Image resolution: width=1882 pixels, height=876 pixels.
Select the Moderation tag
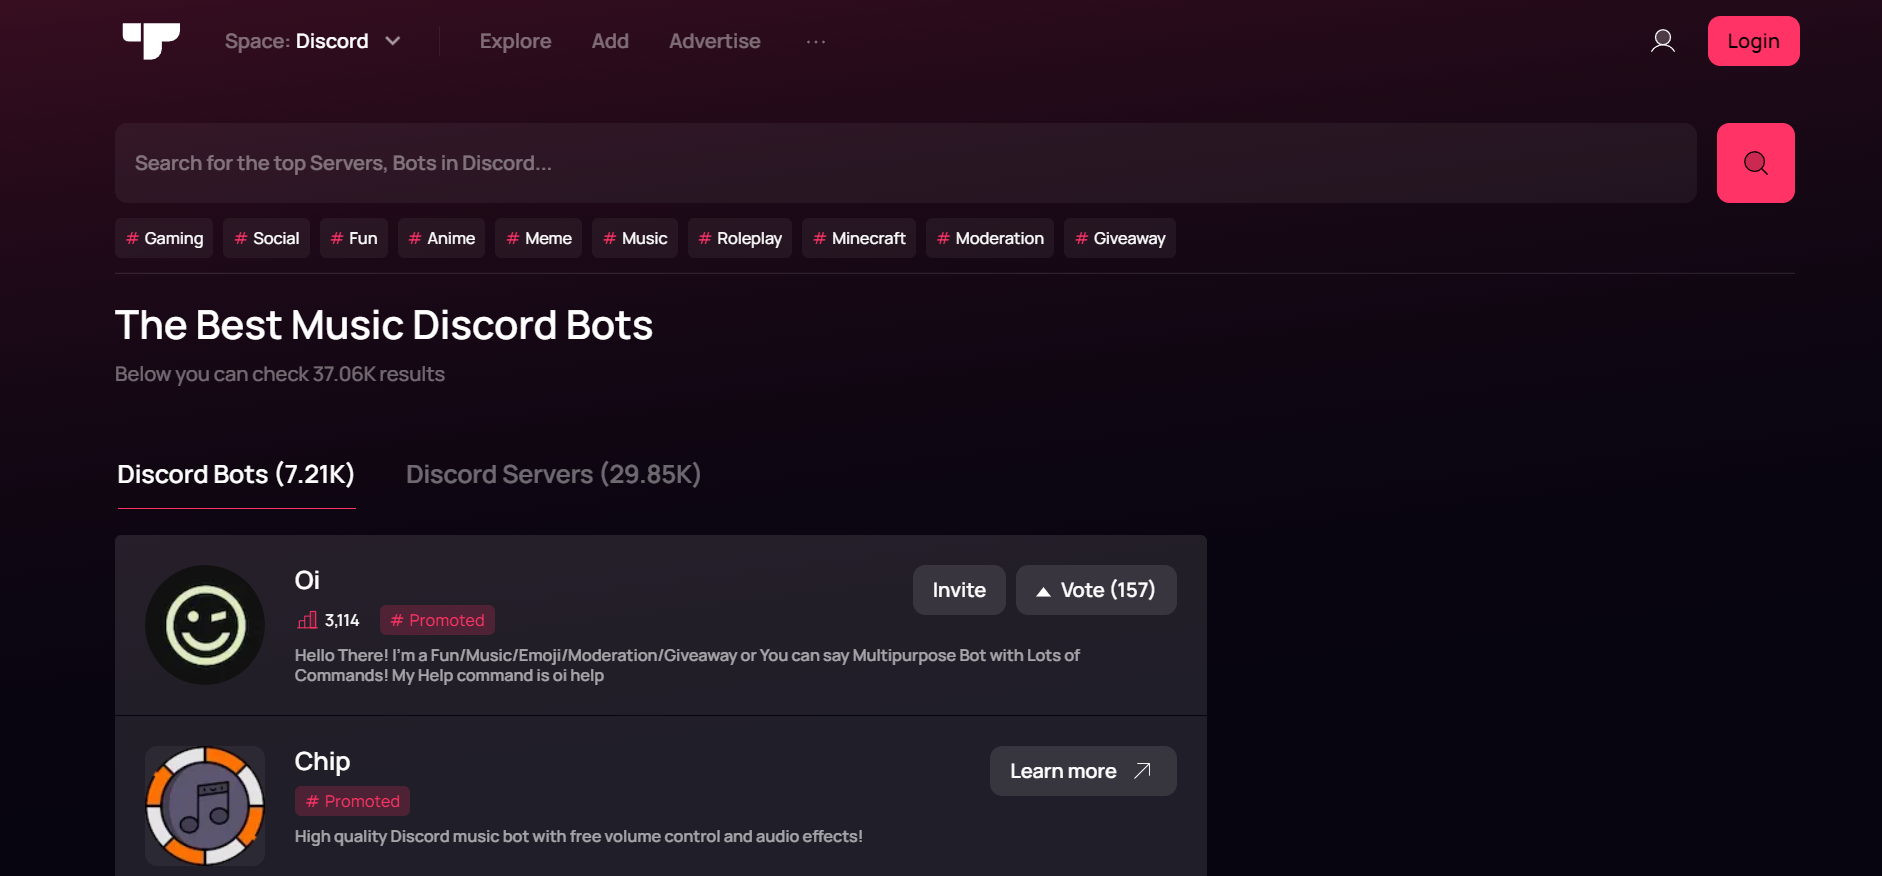(990, 238)
